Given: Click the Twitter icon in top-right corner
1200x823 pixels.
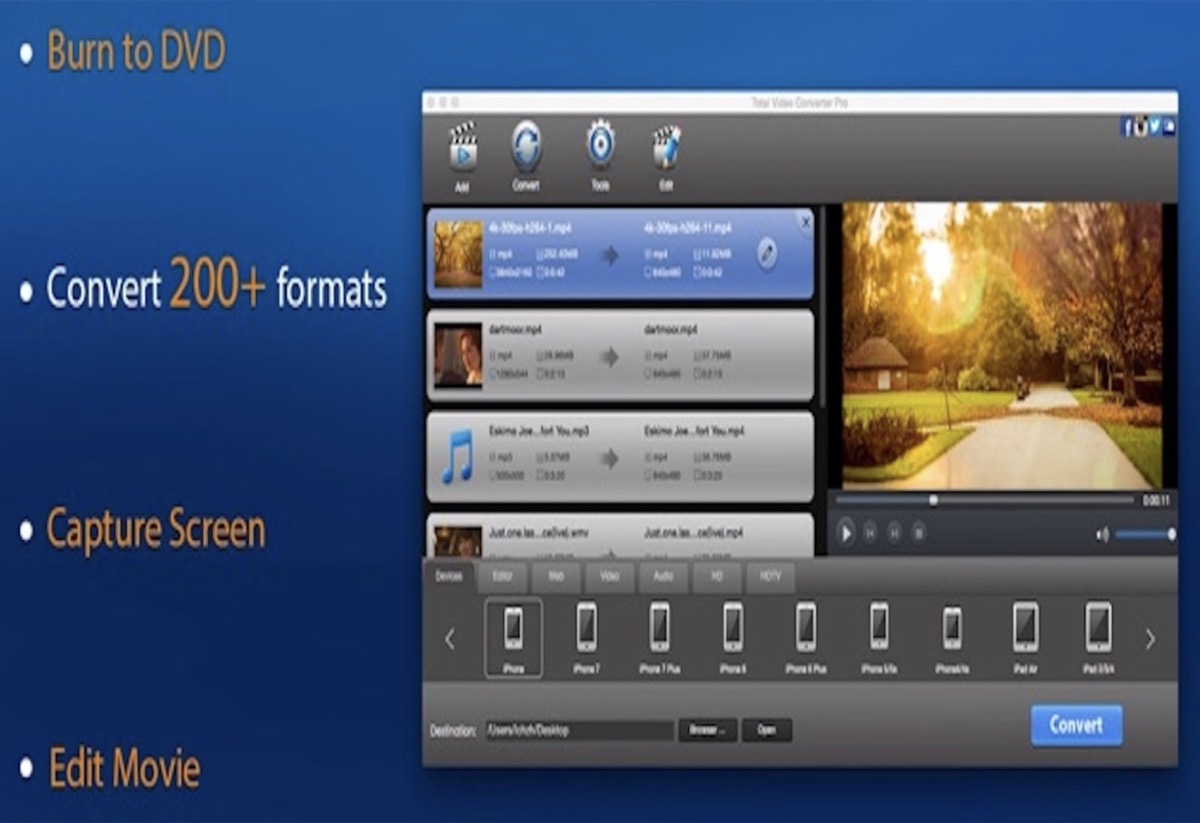Looking at the screenshot, I should pos(1154,127).
